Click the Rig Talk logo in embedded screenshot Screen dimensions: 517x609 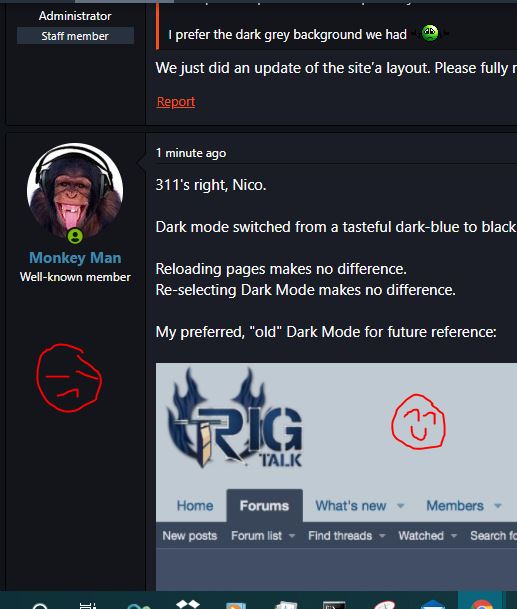pos(235,418)
